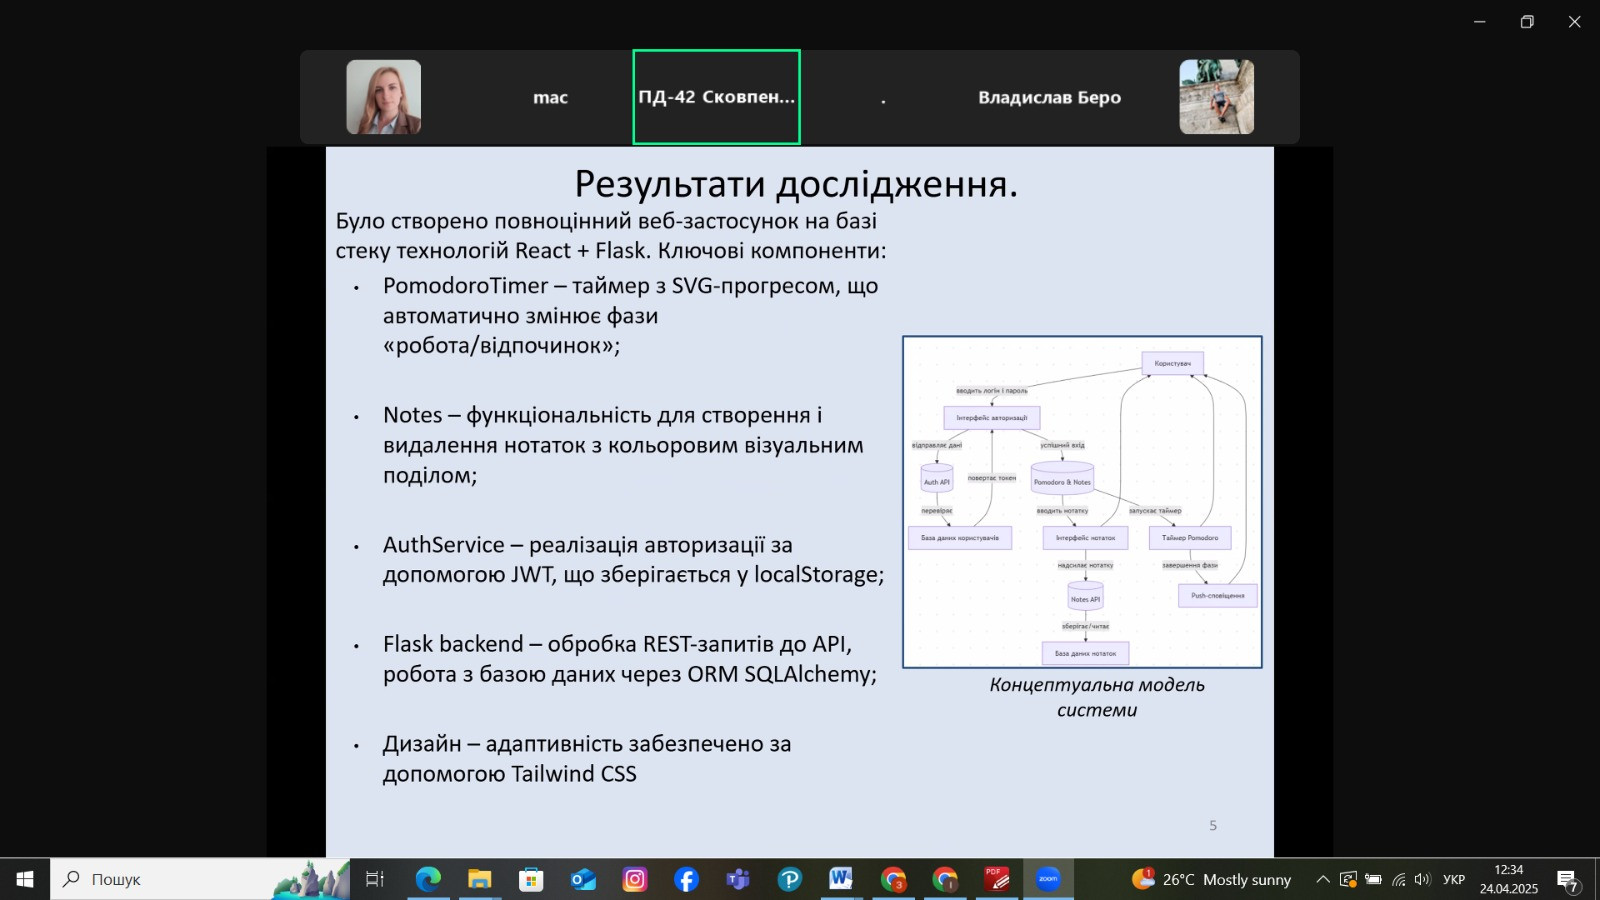
Task: Click the Flask backend bullet text
Action: (629, 659)
